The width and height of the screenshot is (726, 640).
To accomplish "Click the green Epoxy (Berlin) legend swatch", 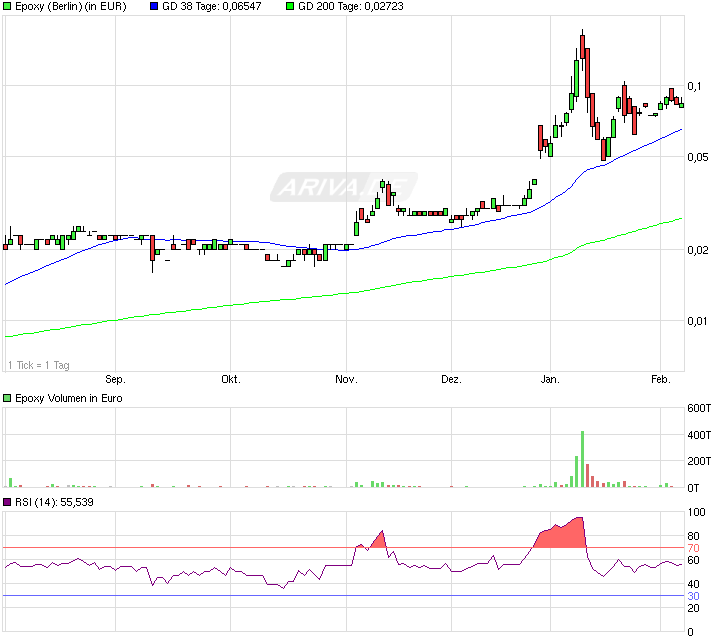I will (7, 6).
